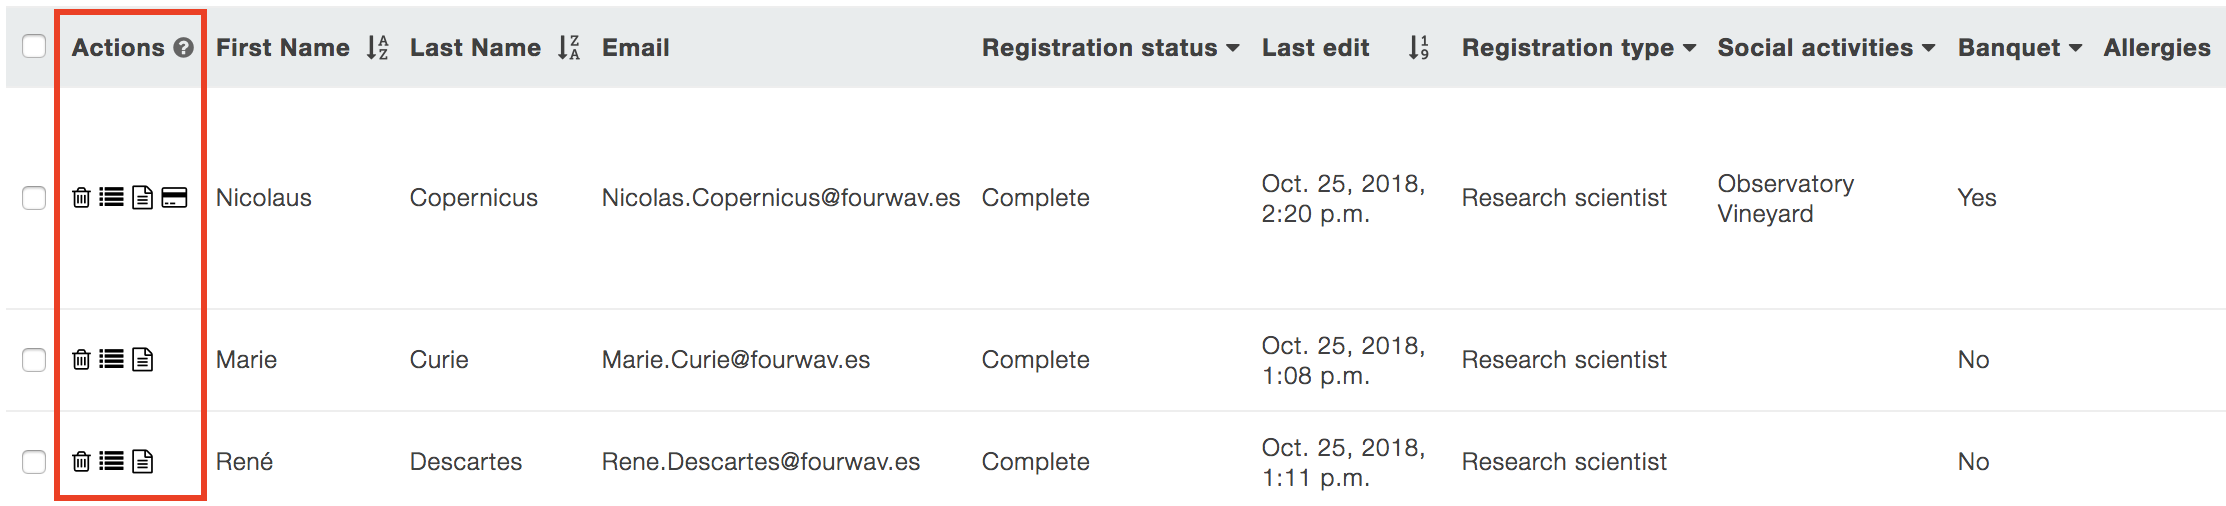Sort by First Name A-Z
Viewport: 2226px width, 506px height.
tap(377, 48)
